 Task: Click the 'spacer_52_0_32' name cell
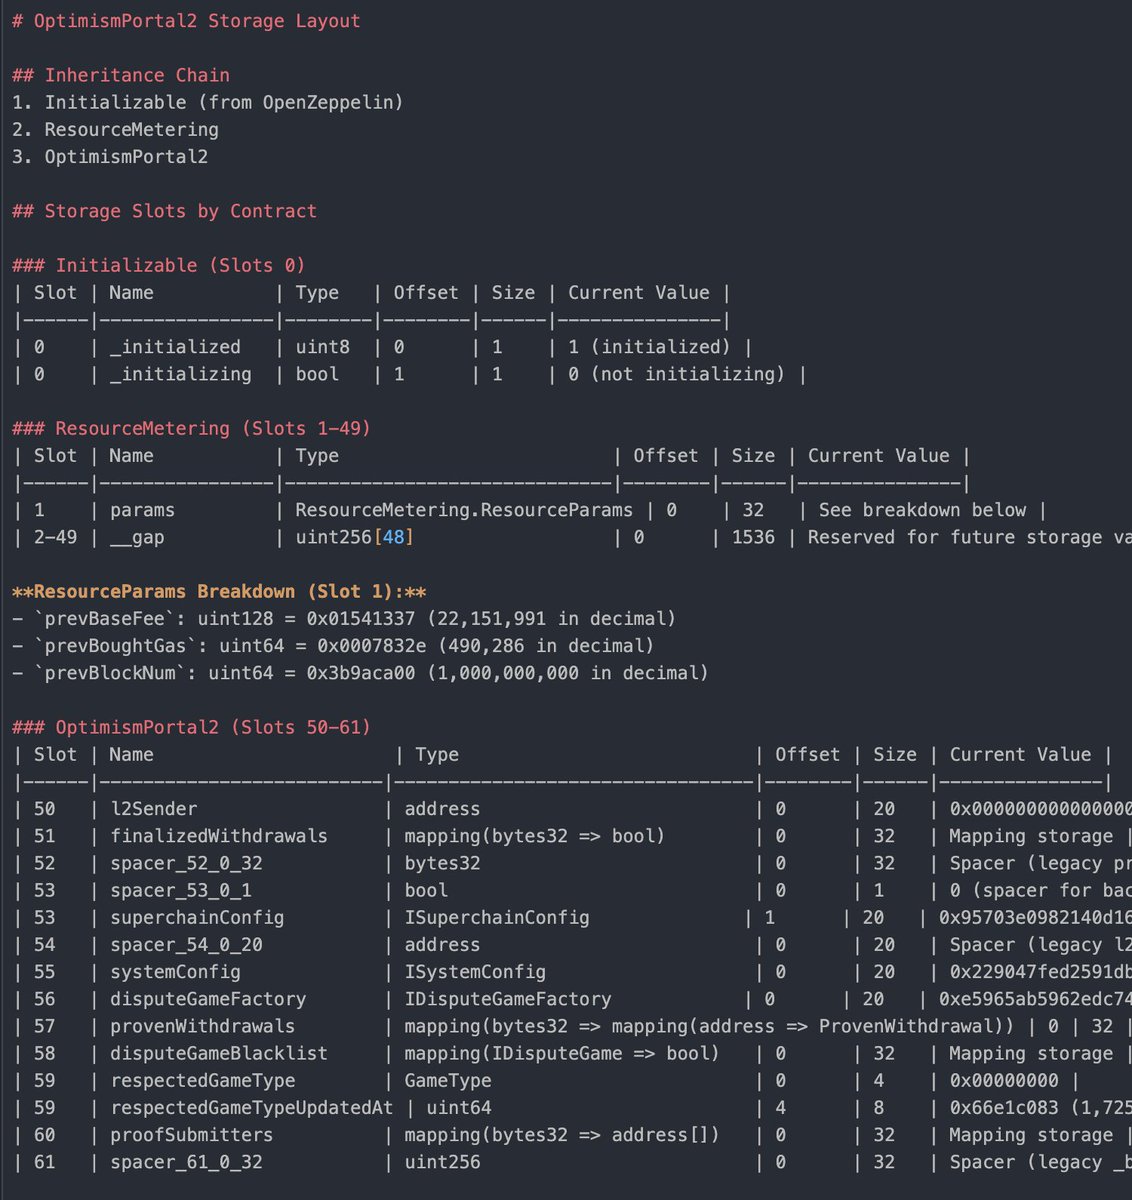coord(186,863)
